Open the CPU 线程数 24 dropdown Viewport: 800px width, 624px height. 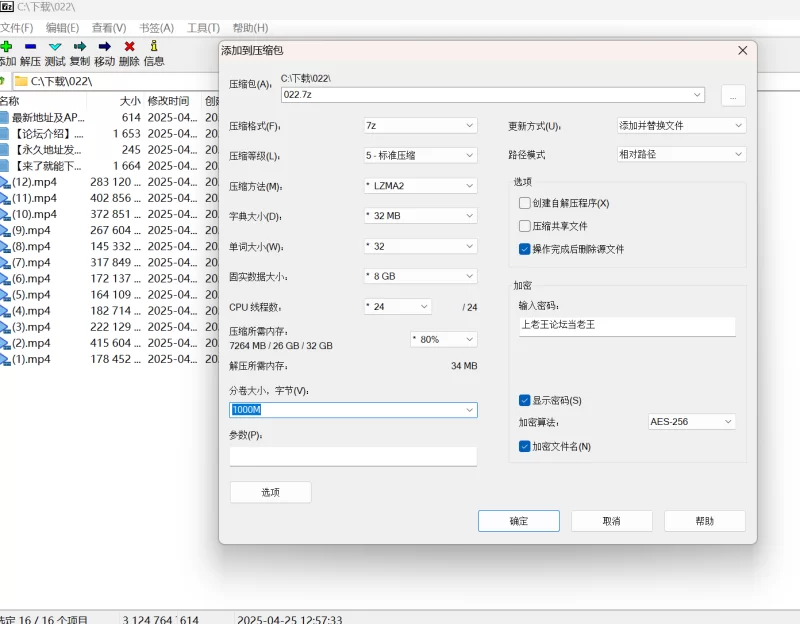coord(398,307)
